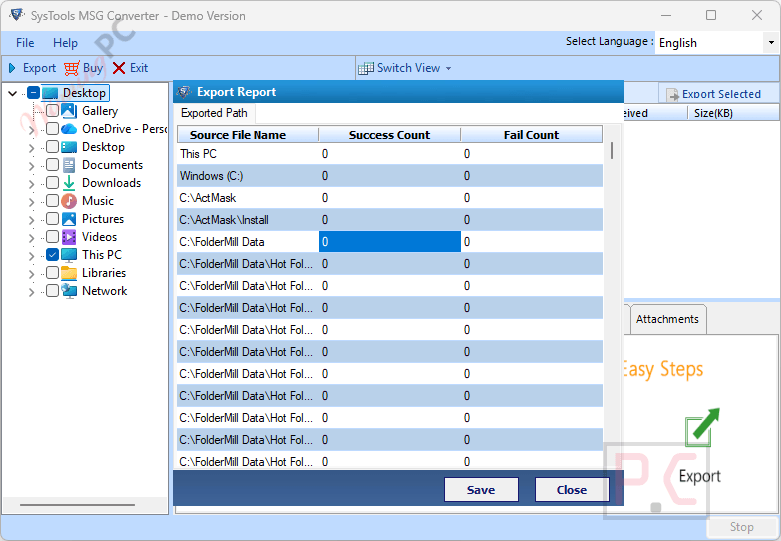781x541 pixels.
Task: Check the Gallery checkbox
Action: (x=52, y=111)
